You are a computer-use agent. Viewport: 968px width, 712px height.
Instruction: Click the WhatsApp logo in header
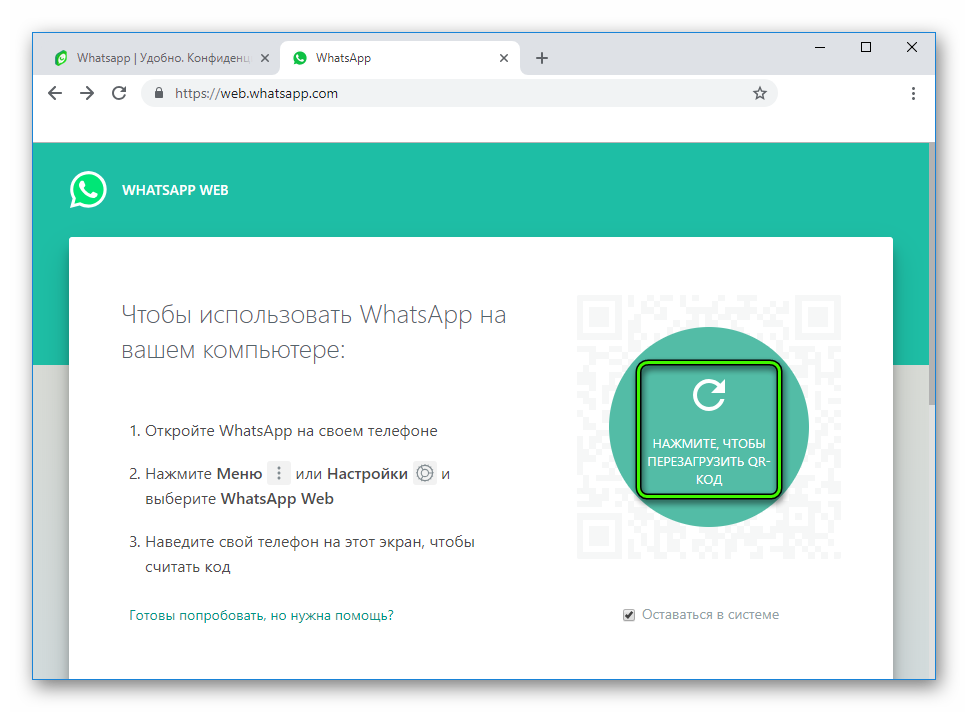tap(88, 190)
